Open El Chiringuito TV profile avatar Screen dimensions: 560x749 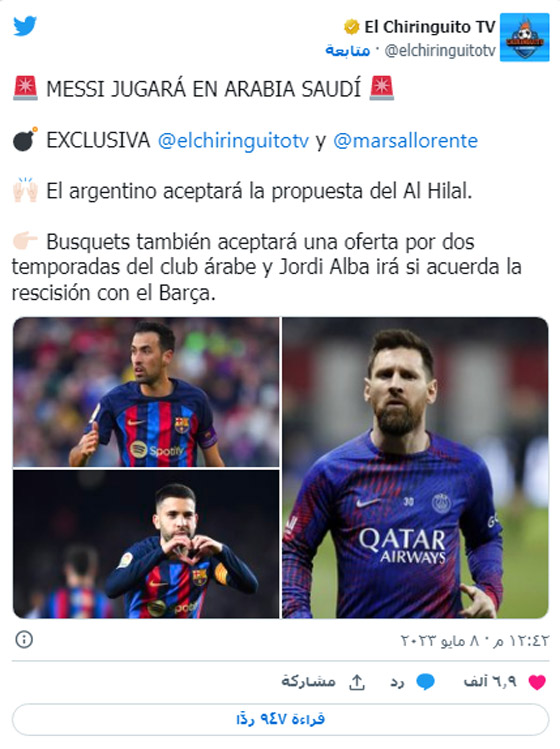[x=524, y=37]
